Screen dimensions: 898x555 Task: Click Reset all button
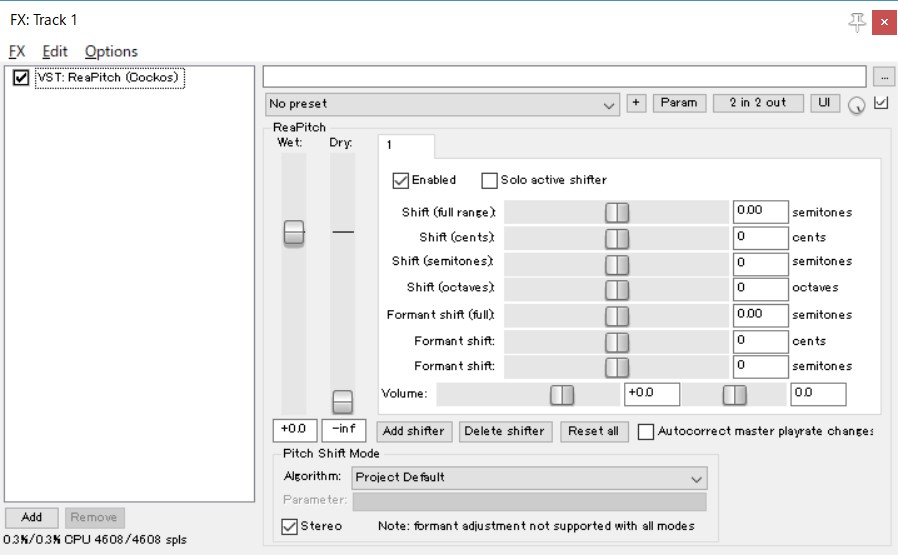pyautogui.click(x=593, y=431)
